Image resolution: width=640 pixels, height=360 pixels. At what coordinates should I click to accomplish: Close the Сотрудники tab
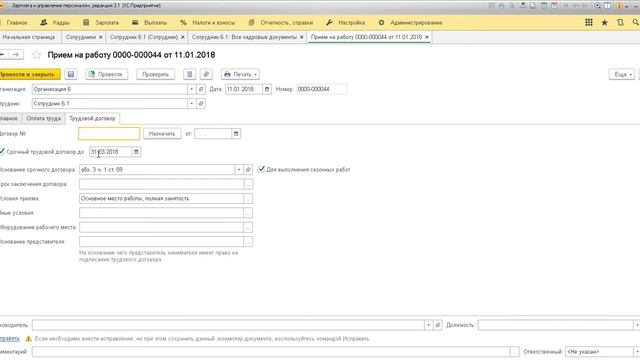pyautogui.click(x=100, y=37)
